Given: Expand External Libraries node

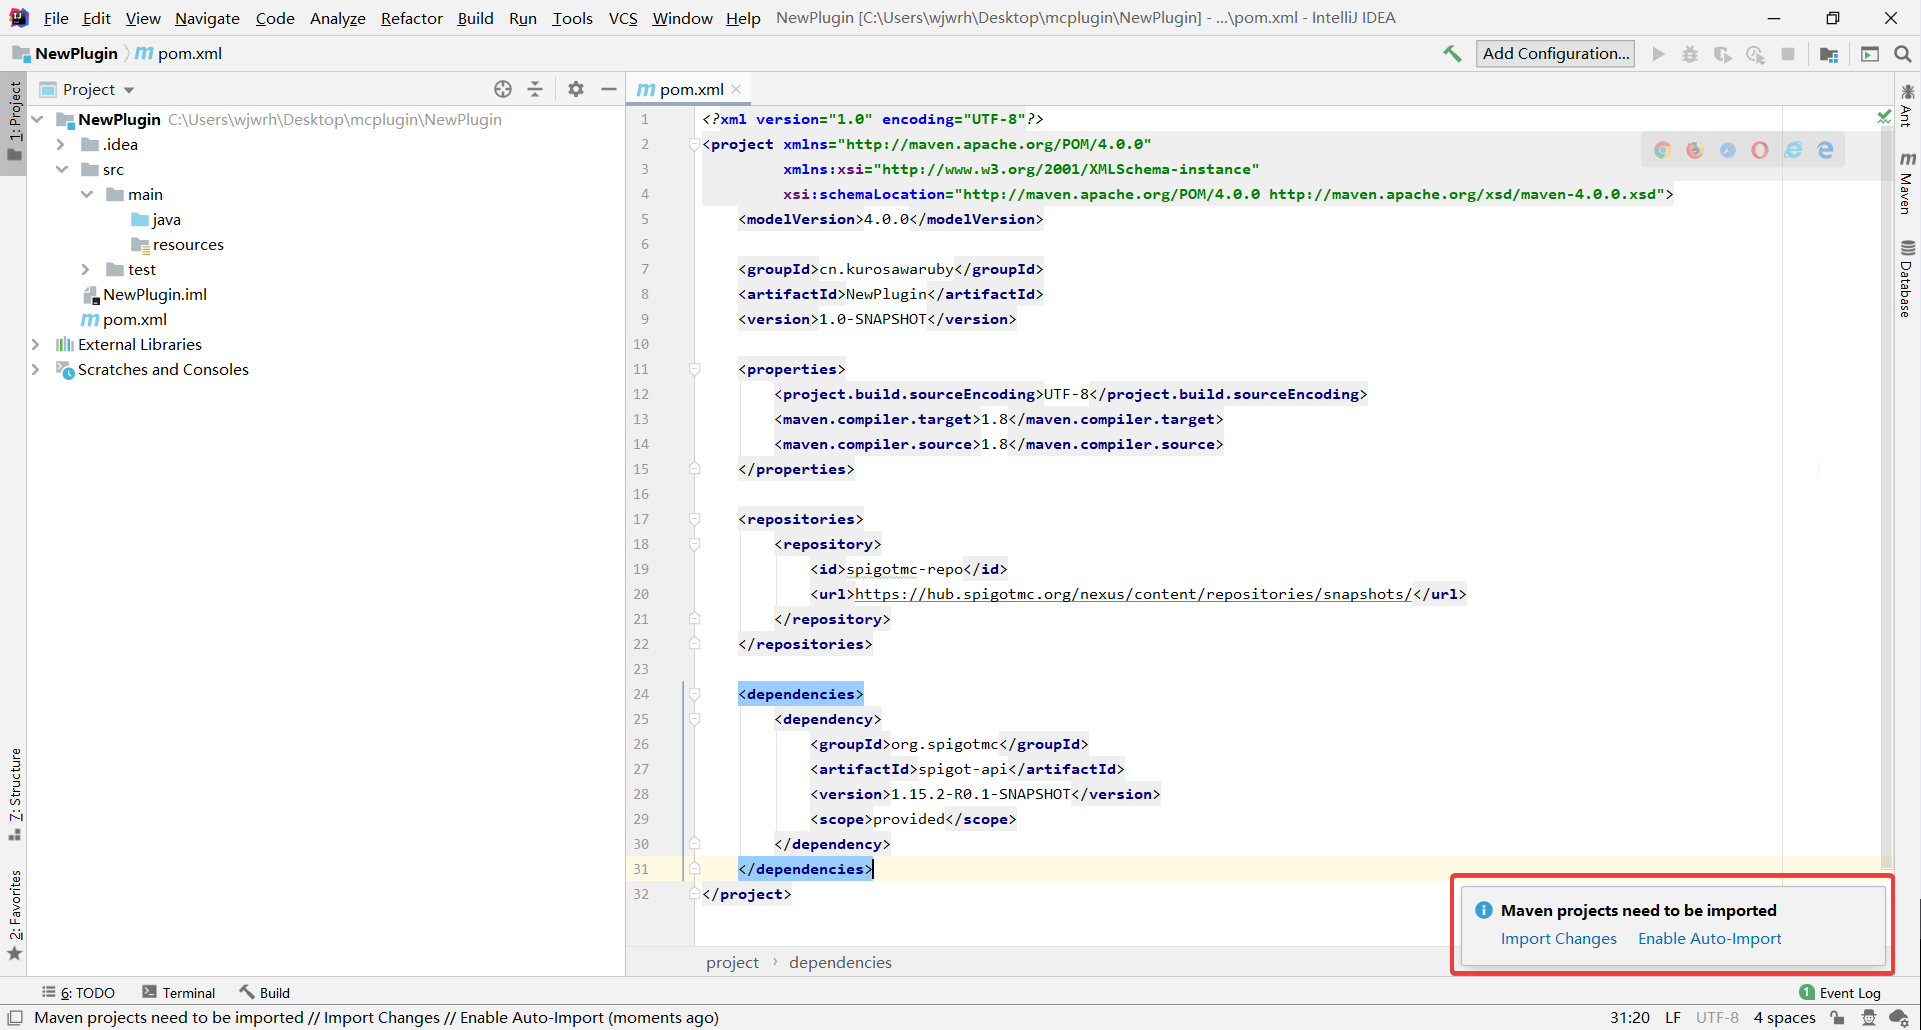Looking at the screenshot, I should pyautogui.click(x=36, y=344).
